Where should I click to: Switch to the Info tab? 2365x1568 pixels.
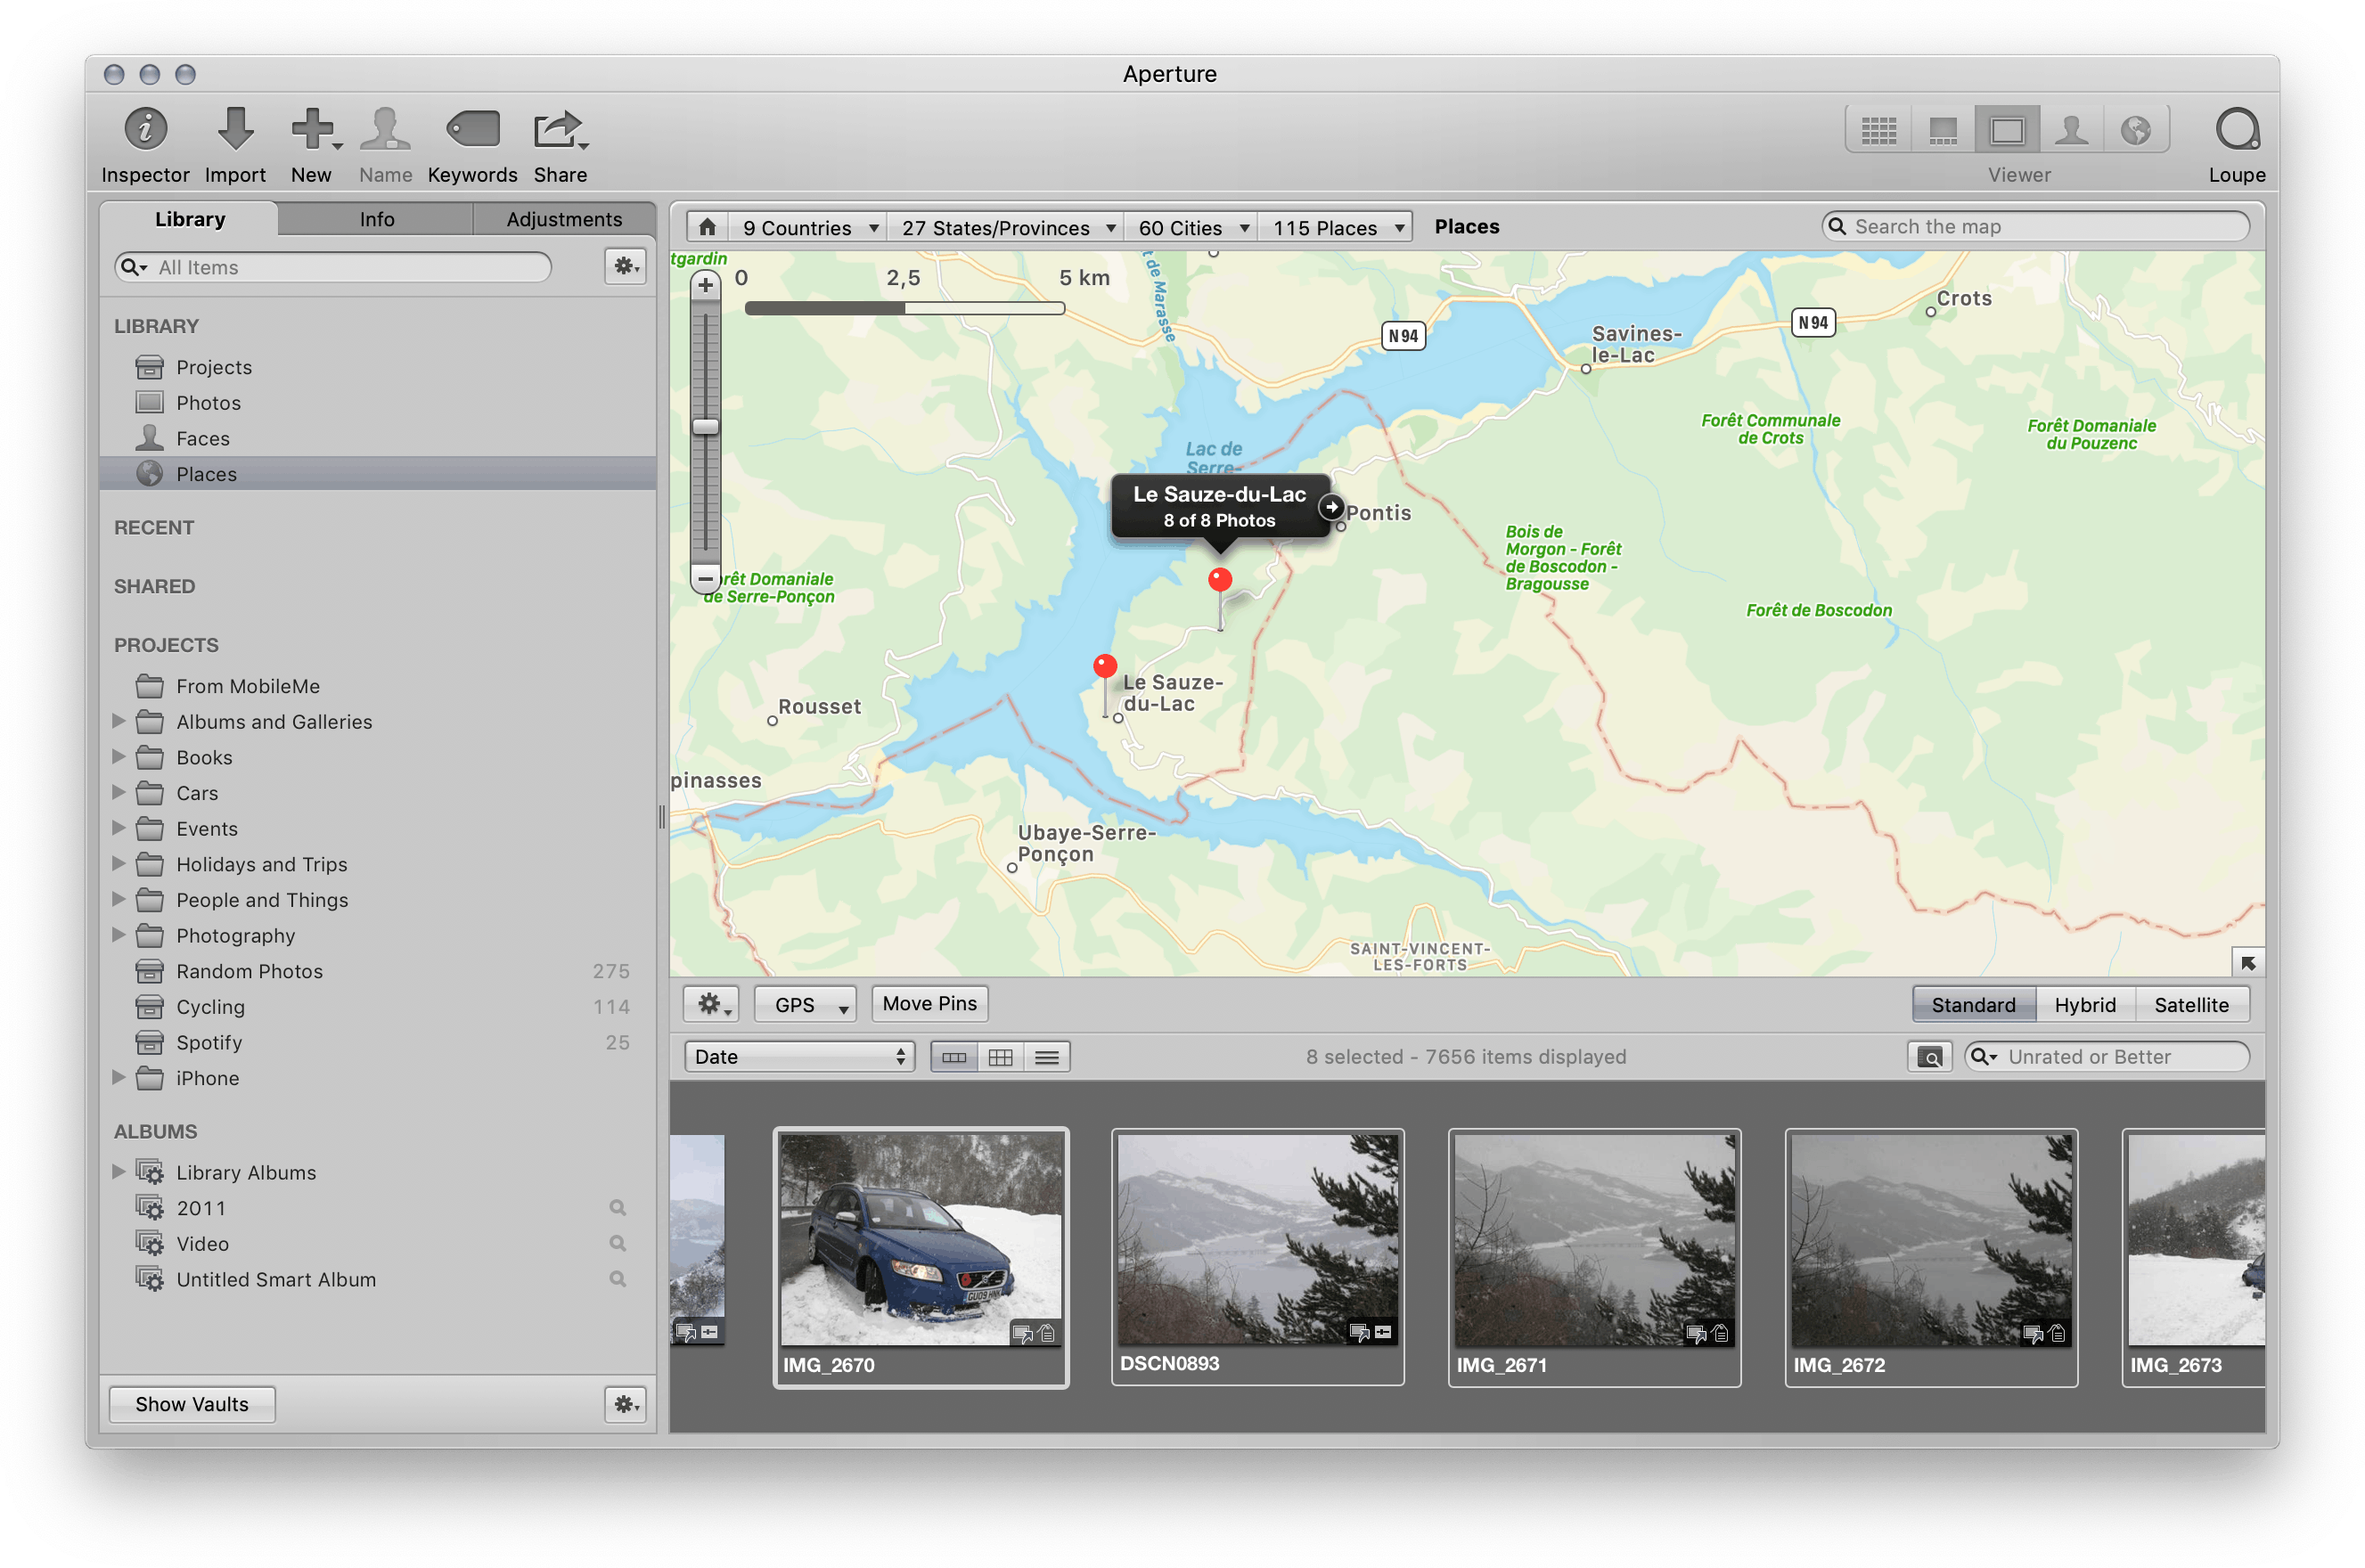click(x=377, y=219)
